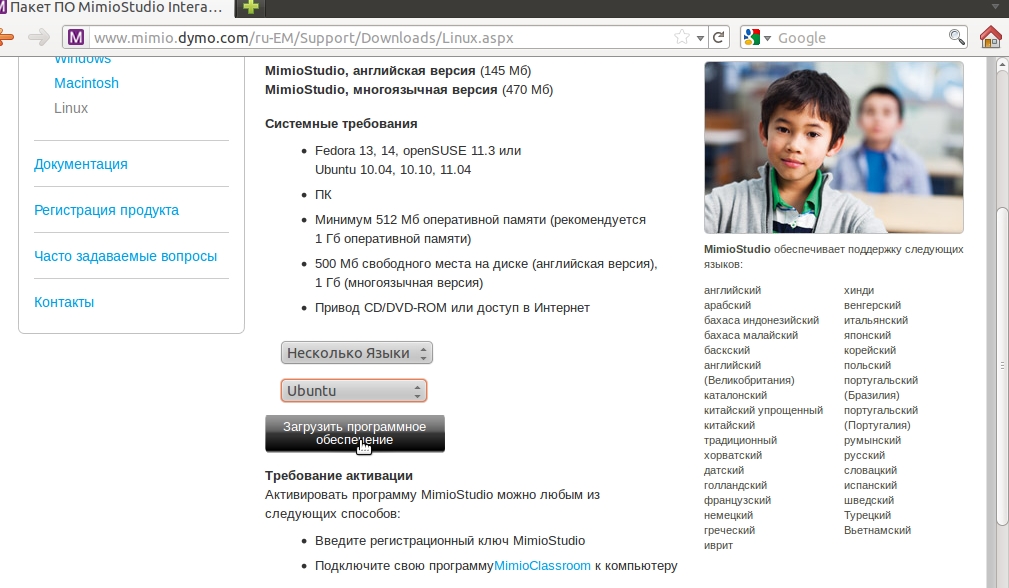Screen dimensions: 1009x588
Task: Go back with the orange back arrow
Action: [x=6, y=37]
